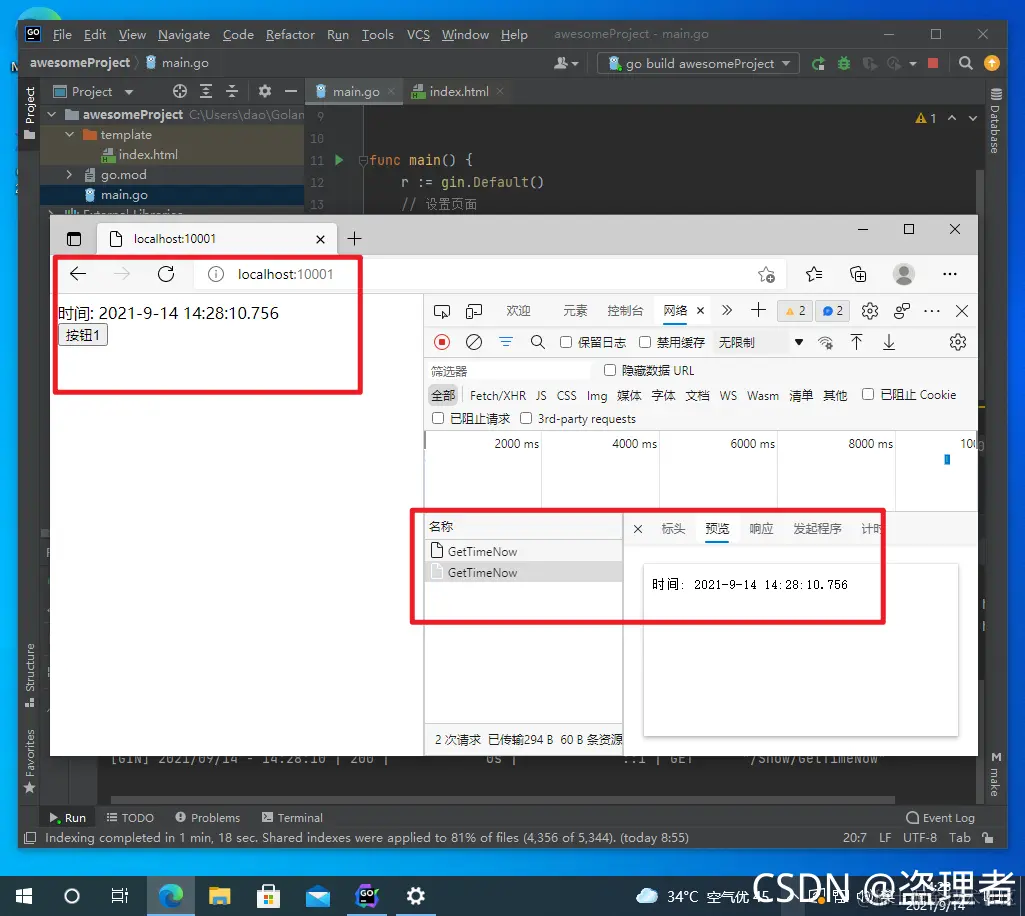Viewport: 1025px width, 916px height.
Task: Enable the 保留日志 checkbox
Action: tap(567, 341)
